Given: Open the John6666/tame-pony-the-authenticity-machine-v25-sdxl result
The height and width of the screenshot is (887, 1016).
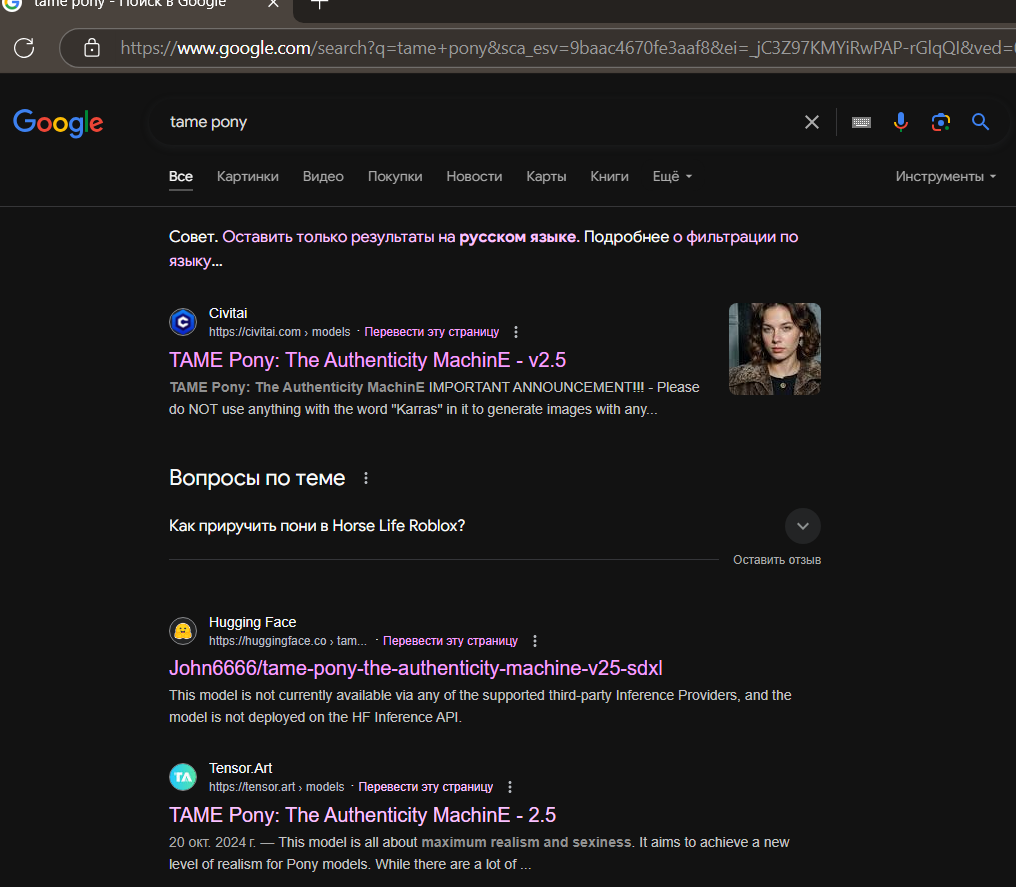Looking at the screenshot, I should pos(415,668).
